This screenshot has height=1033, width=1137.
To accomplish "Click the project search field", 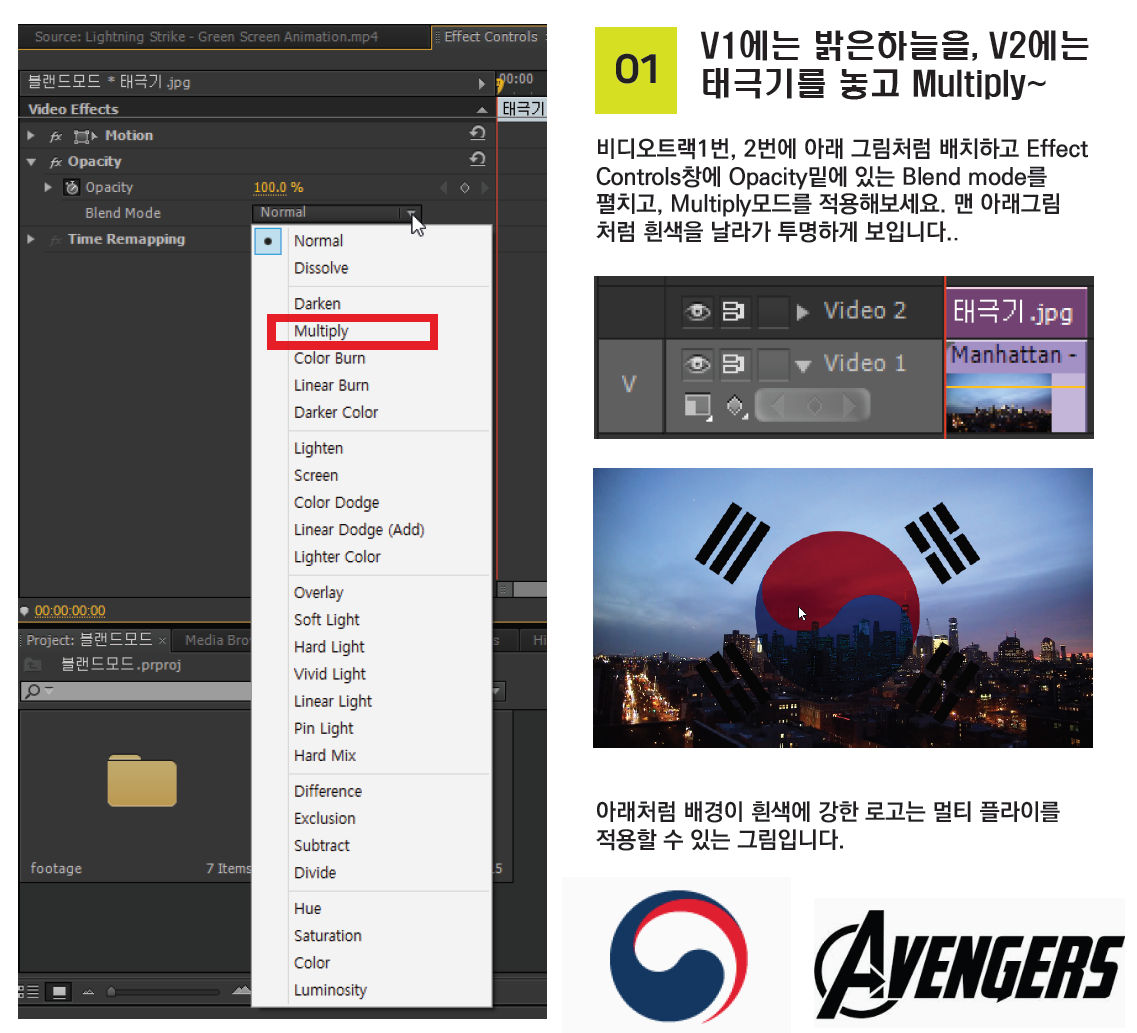I will point(136,691).
